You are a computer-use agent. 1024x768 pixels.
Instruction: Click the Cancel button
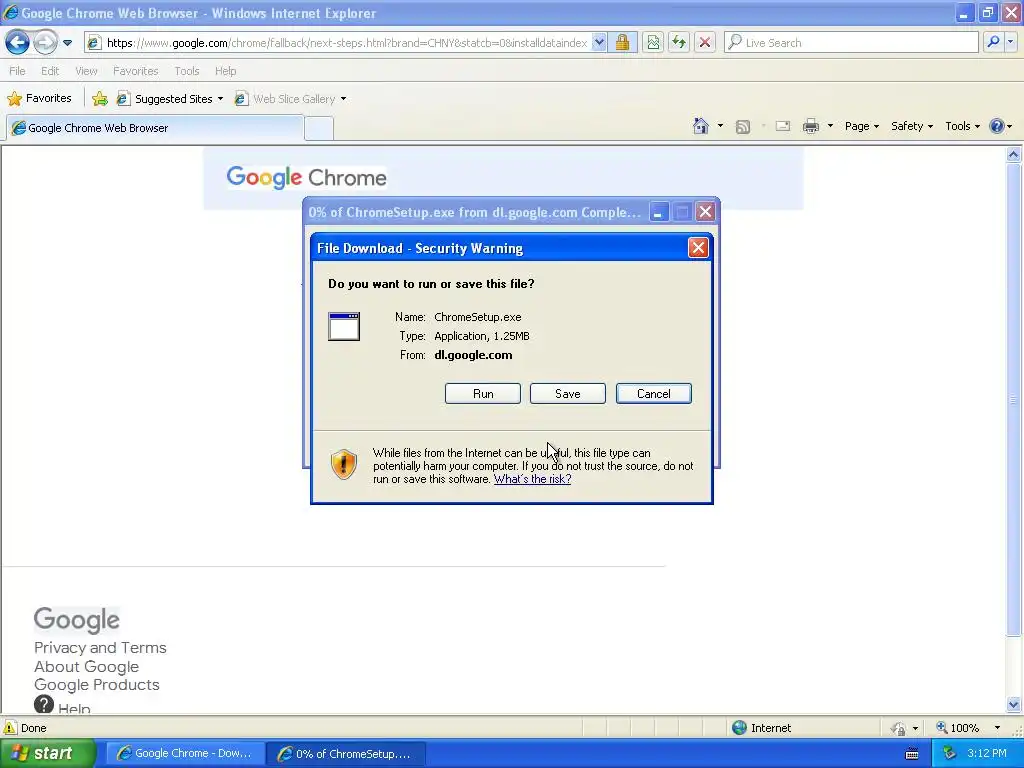tap(654, 394)
